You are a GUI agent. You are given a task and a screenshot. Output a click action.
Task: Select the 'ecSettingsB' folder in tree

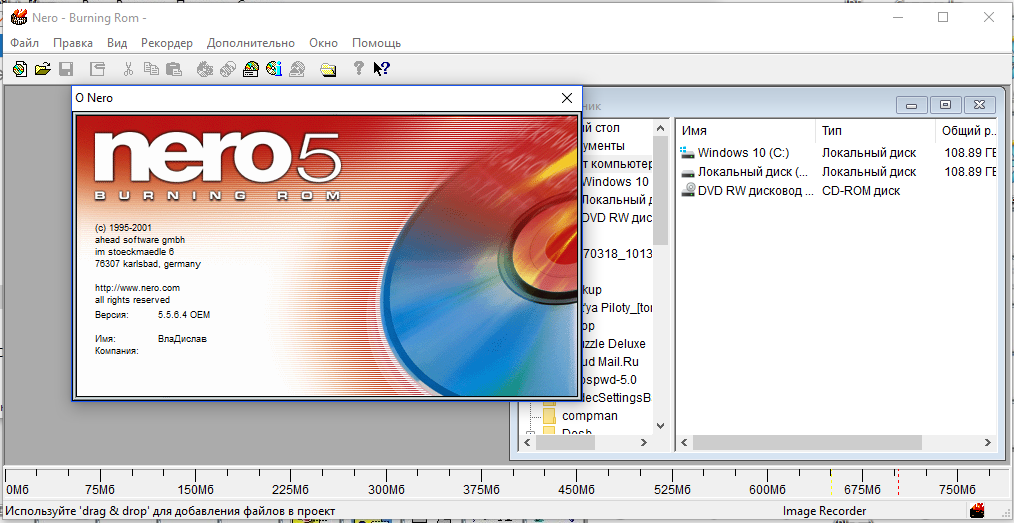tap(615, 398)
